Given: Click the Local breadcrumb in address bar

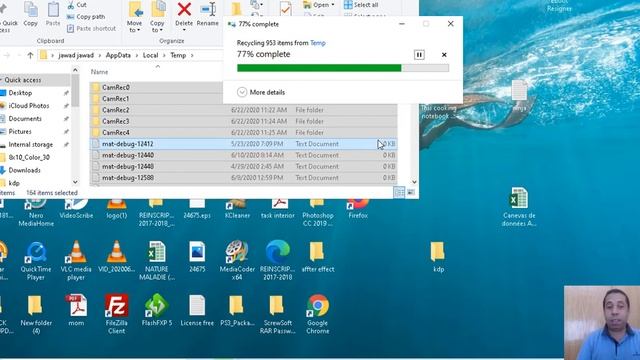Looking at the screenshot, I should [150, 55].
